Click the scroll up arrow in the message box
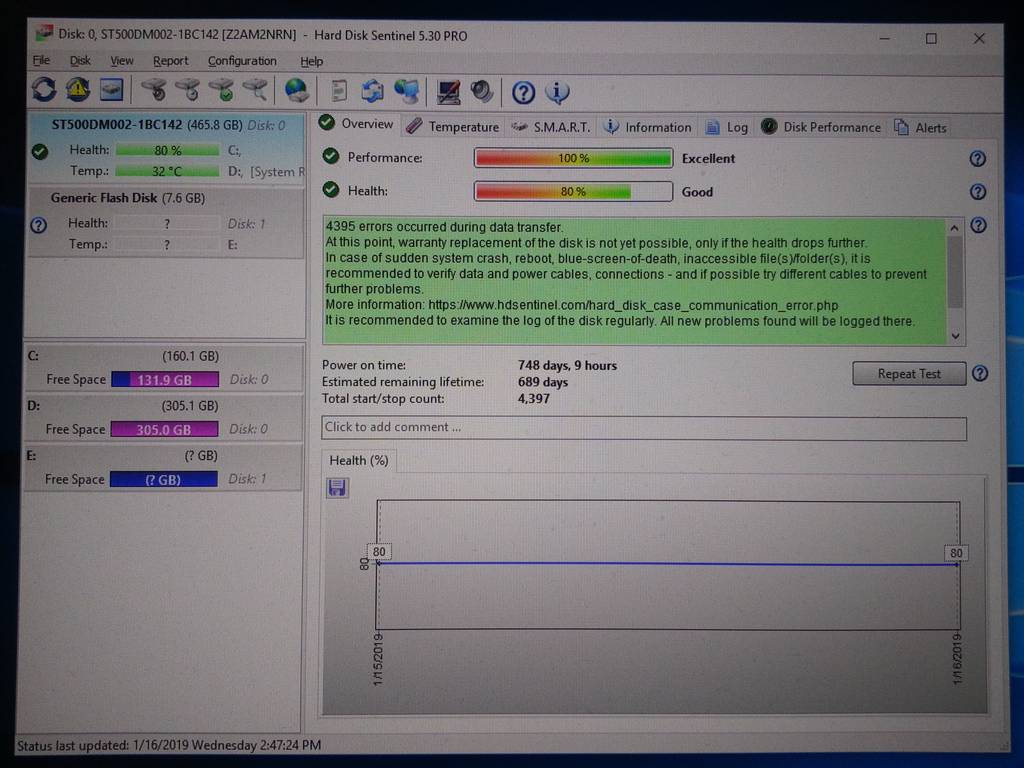Viewport: 1024px width, 768px height. coord(955,228)
